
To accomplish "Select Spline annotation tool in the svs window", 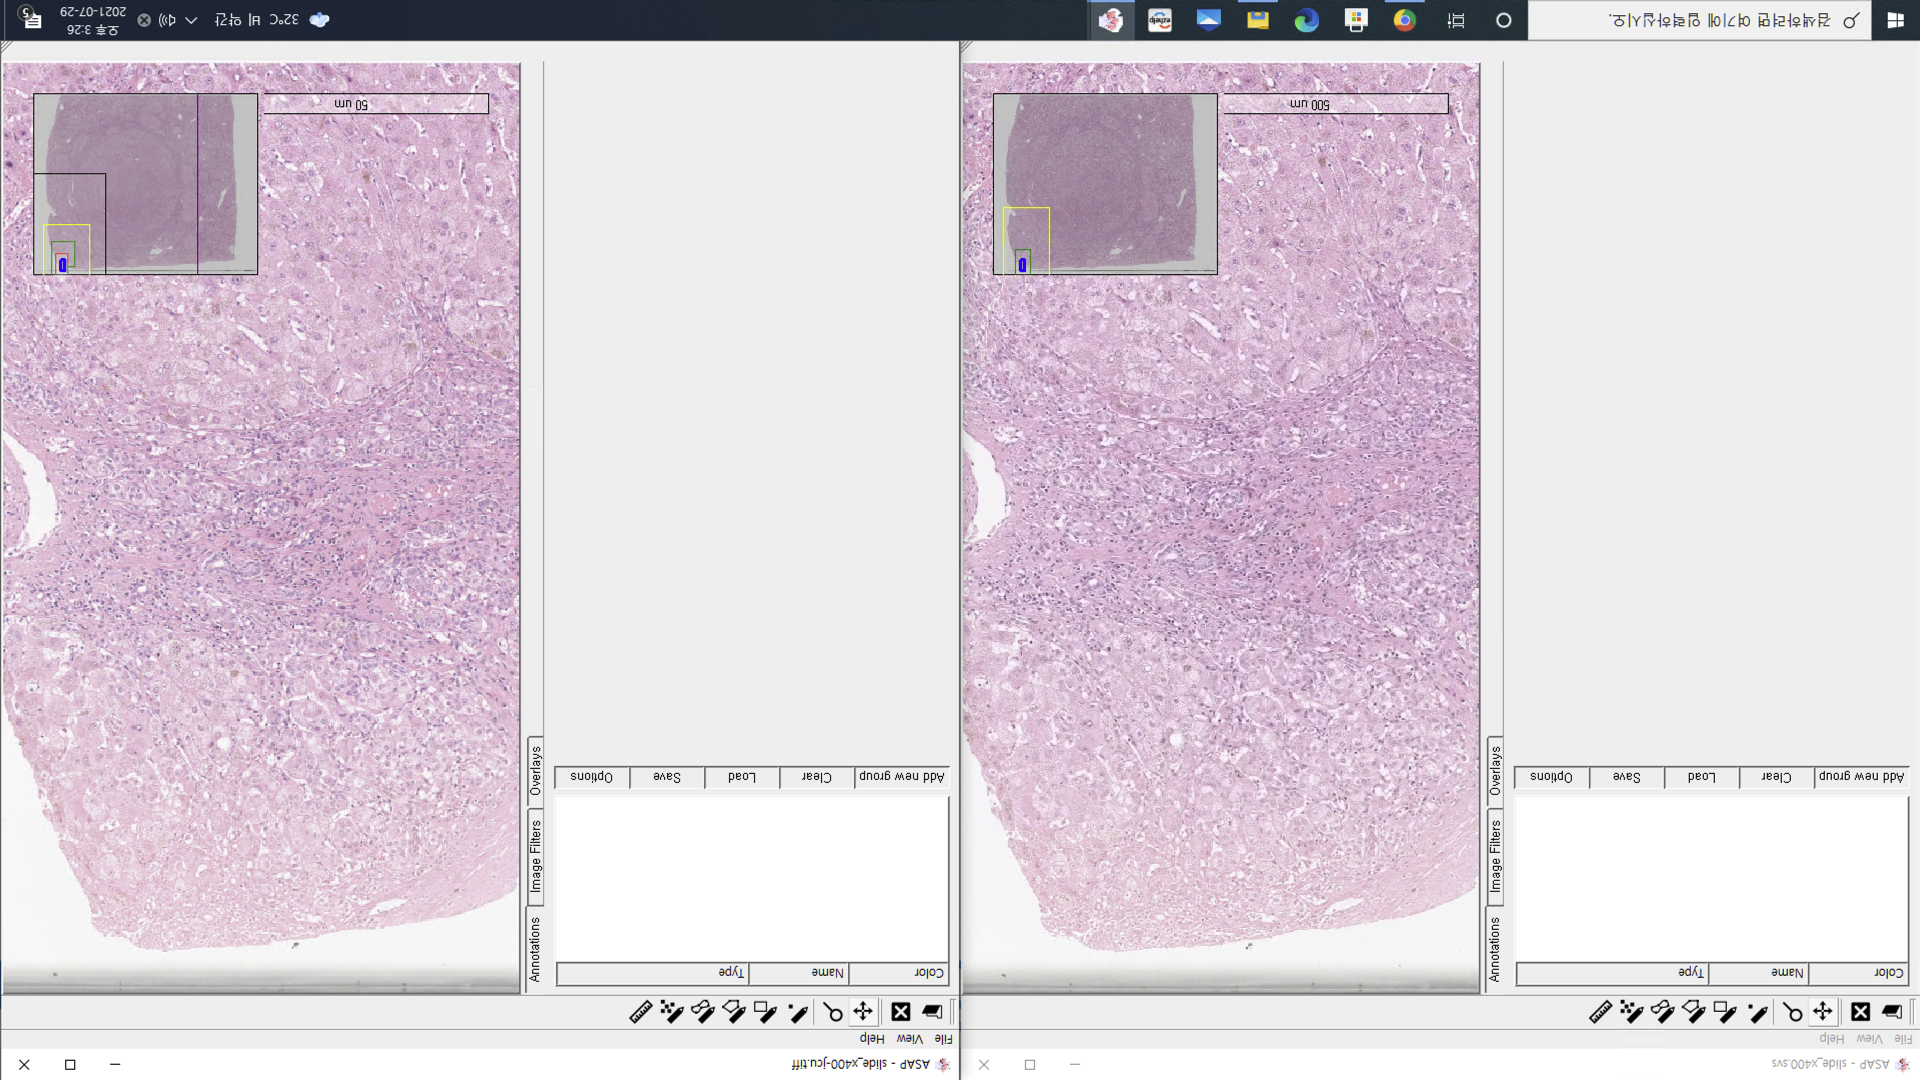I will coord(1662,1012).
